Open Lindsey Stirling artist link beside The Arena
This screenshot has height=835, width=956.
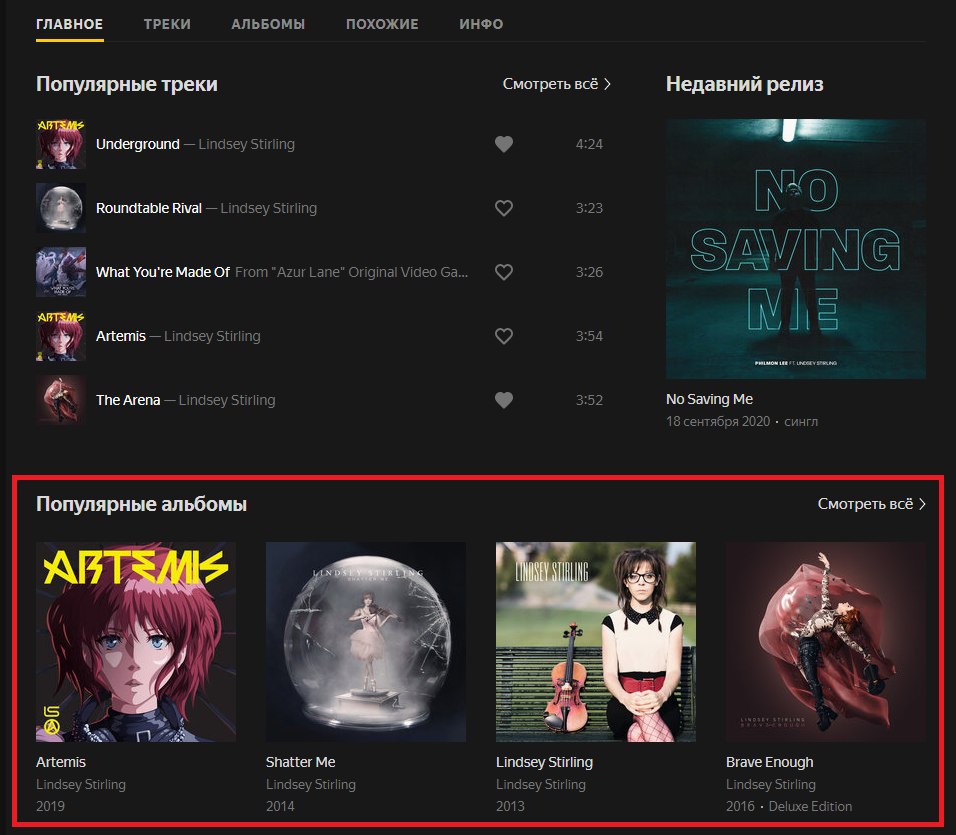227,400
